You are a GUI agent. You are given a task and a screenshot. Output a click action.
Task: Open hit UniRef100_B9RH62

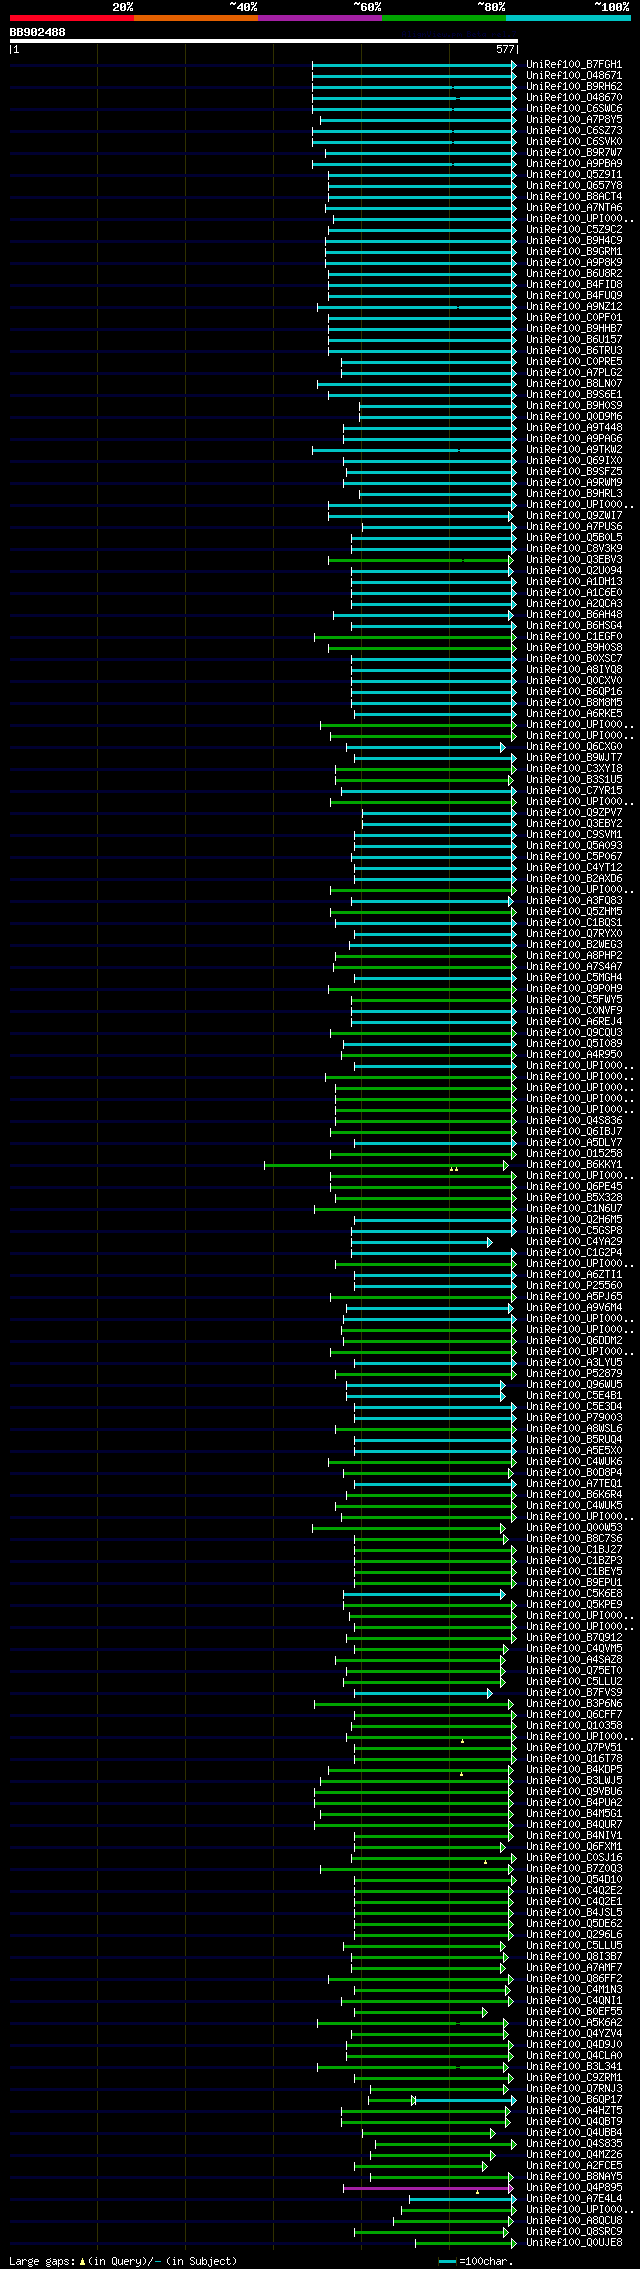574,86
